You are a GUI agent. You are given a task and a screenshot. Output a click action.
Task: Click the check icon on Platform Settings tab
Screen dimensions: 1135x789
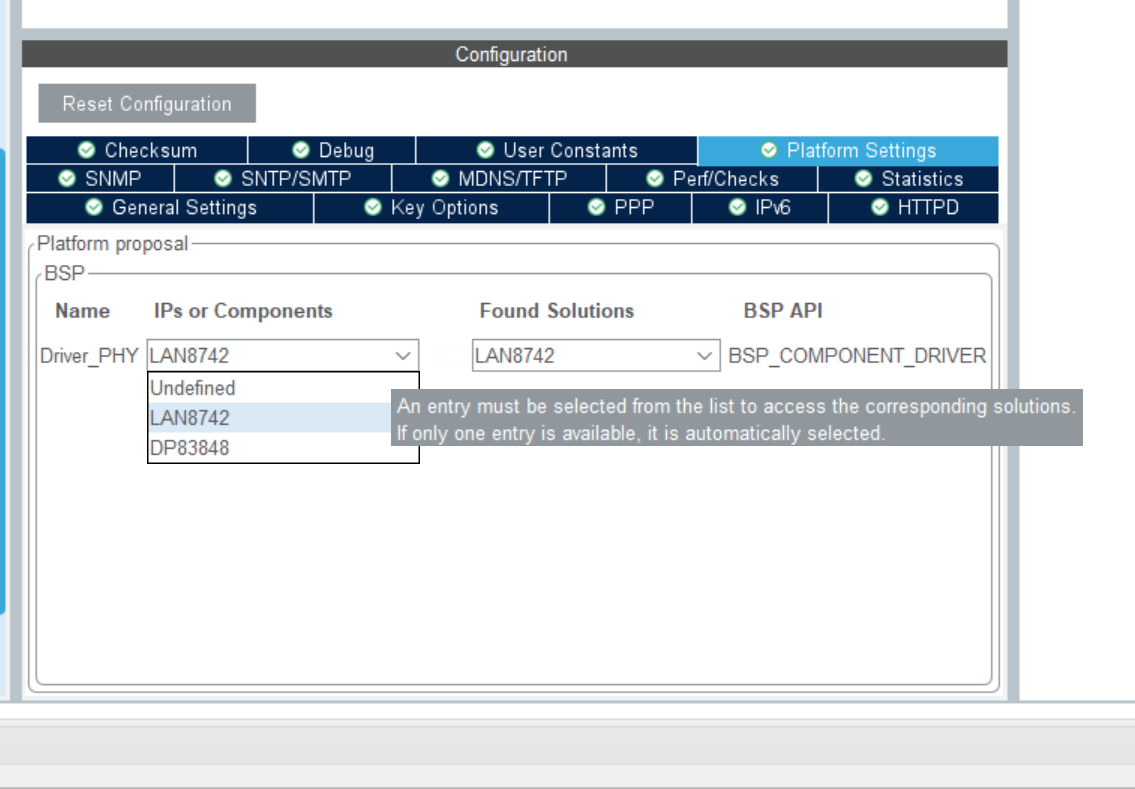(x=768, y=150)
